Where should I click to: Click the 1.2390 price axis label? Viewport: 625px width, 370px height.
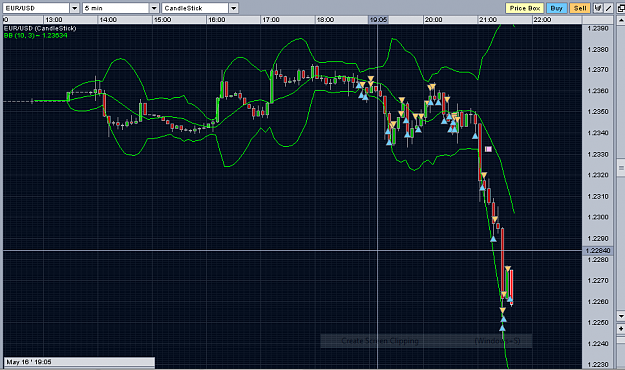[598, 28]
